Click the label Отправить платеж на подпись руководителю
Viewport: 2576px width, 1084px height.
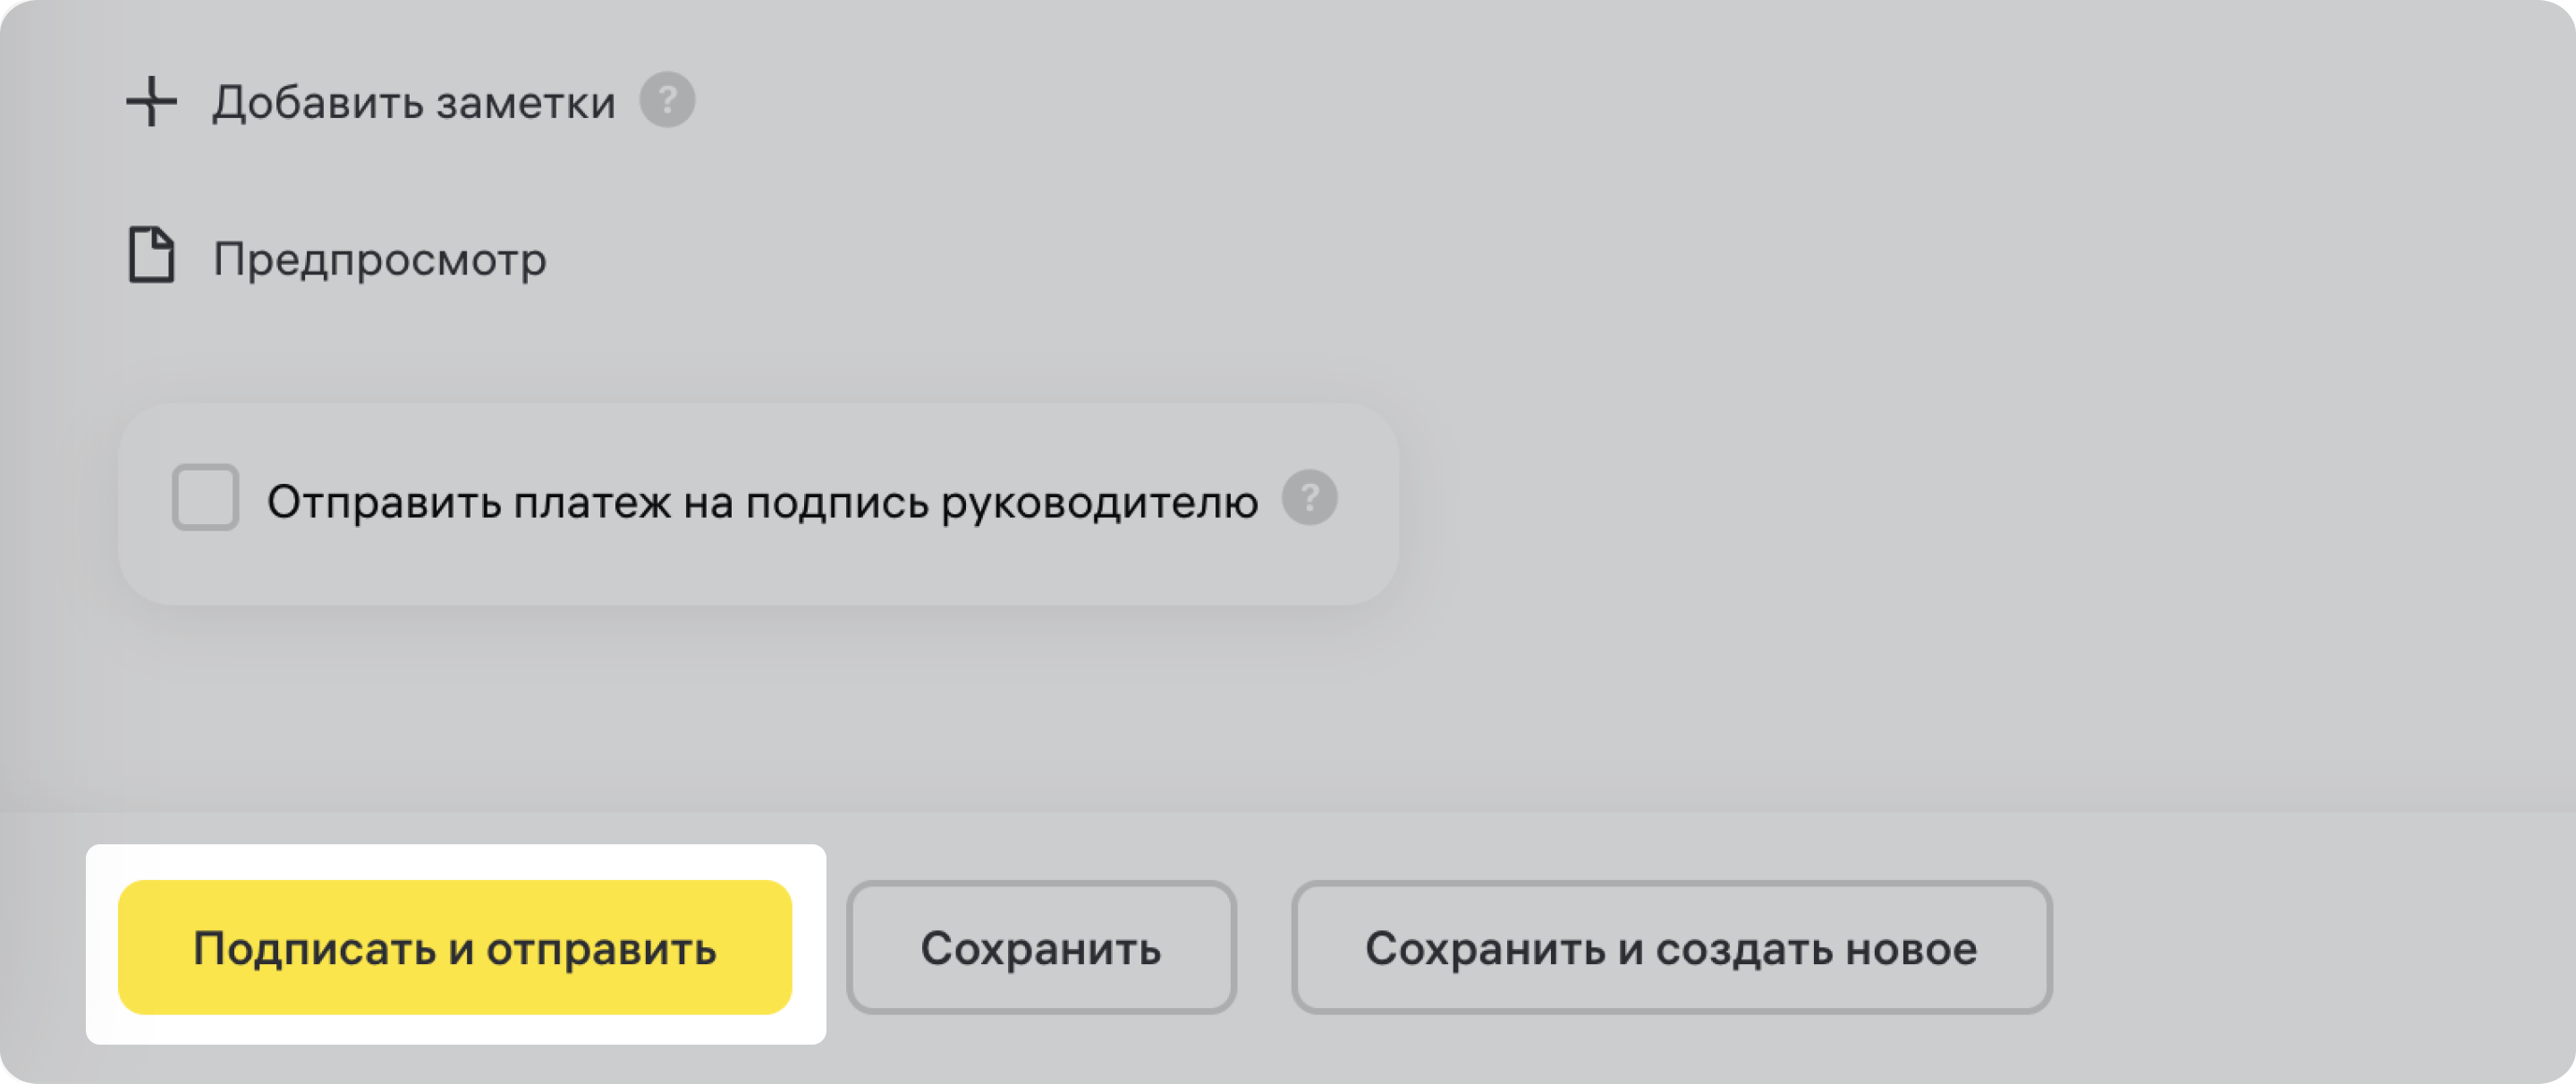point(762,502)
